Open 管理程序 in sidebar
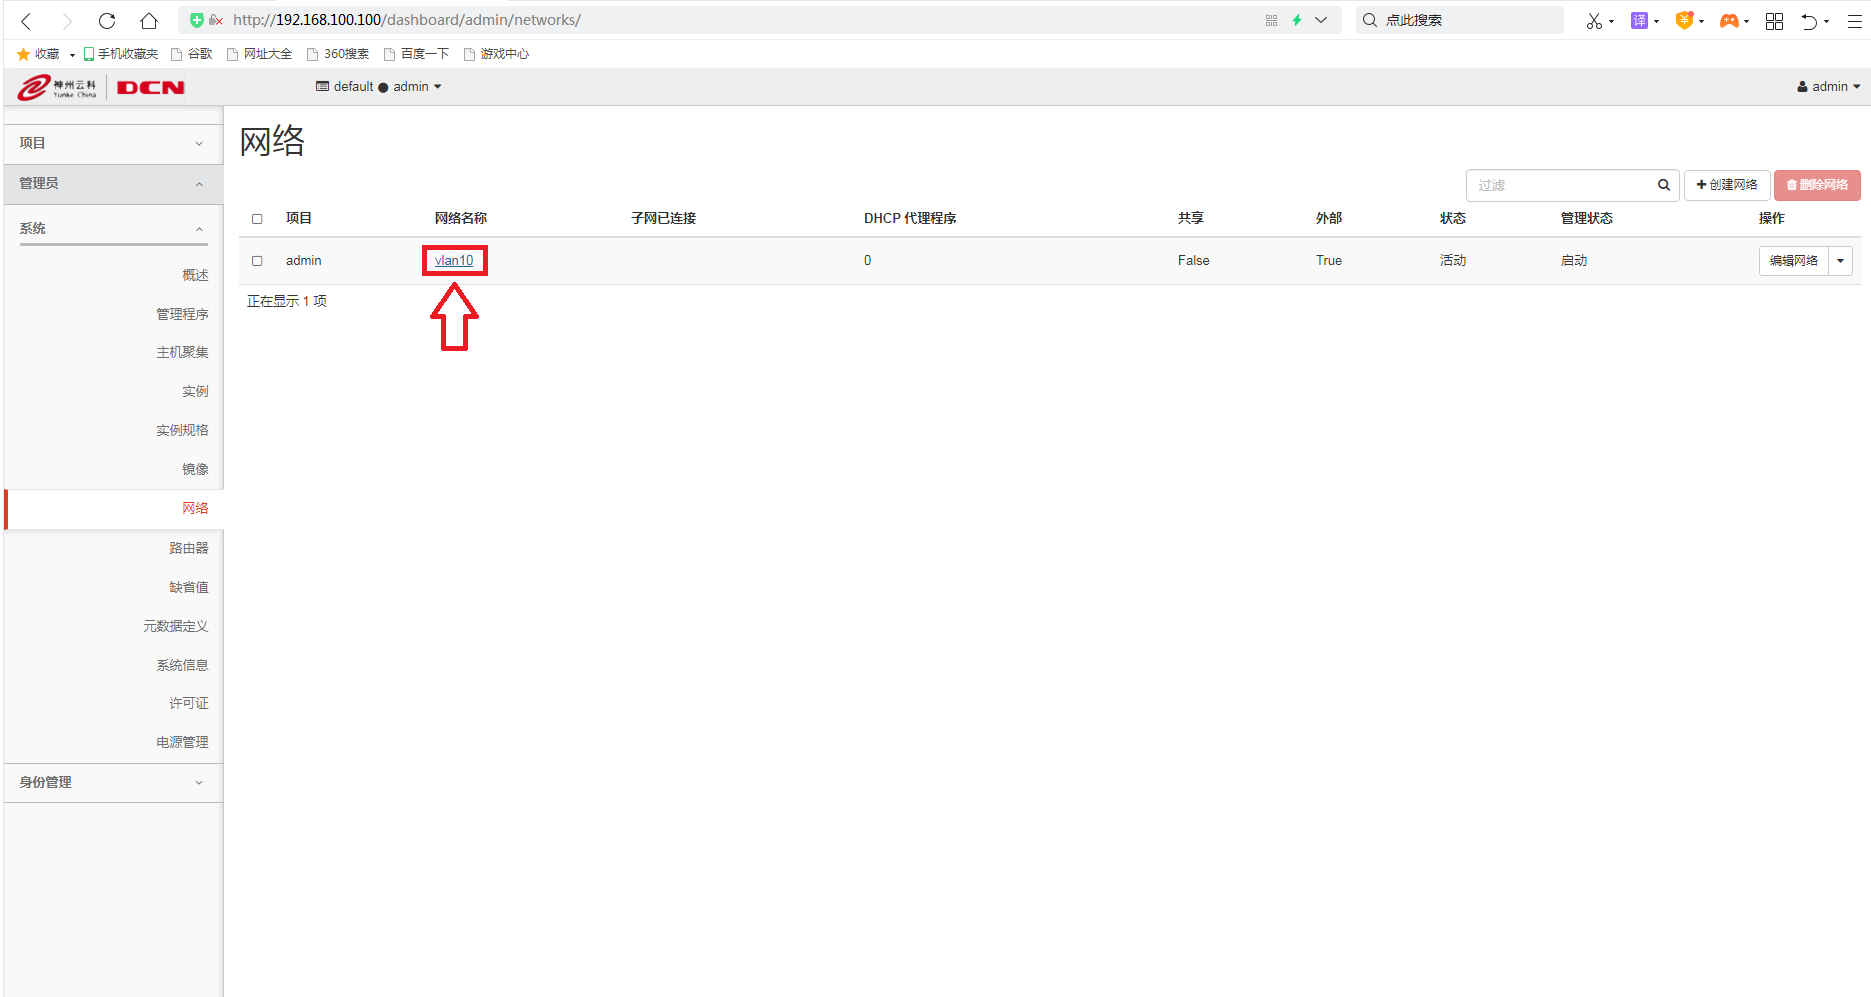This screenshot has height=997, width=1871. [x=182, y=314]
